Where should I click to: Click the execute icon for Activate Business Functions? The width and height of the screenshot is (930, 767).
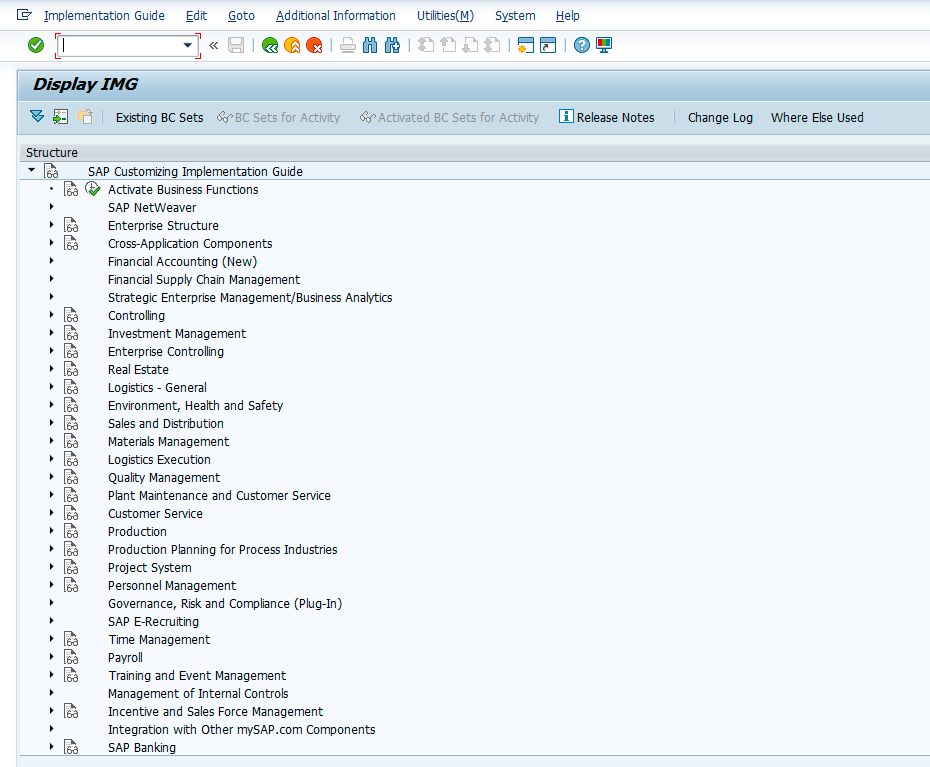pos(93,189)
